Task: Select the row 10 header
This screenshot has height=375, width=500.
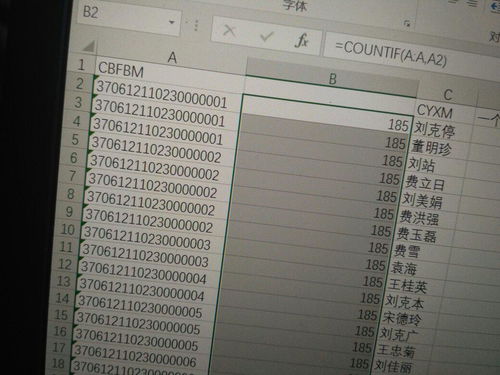Action: click(68, 229)
